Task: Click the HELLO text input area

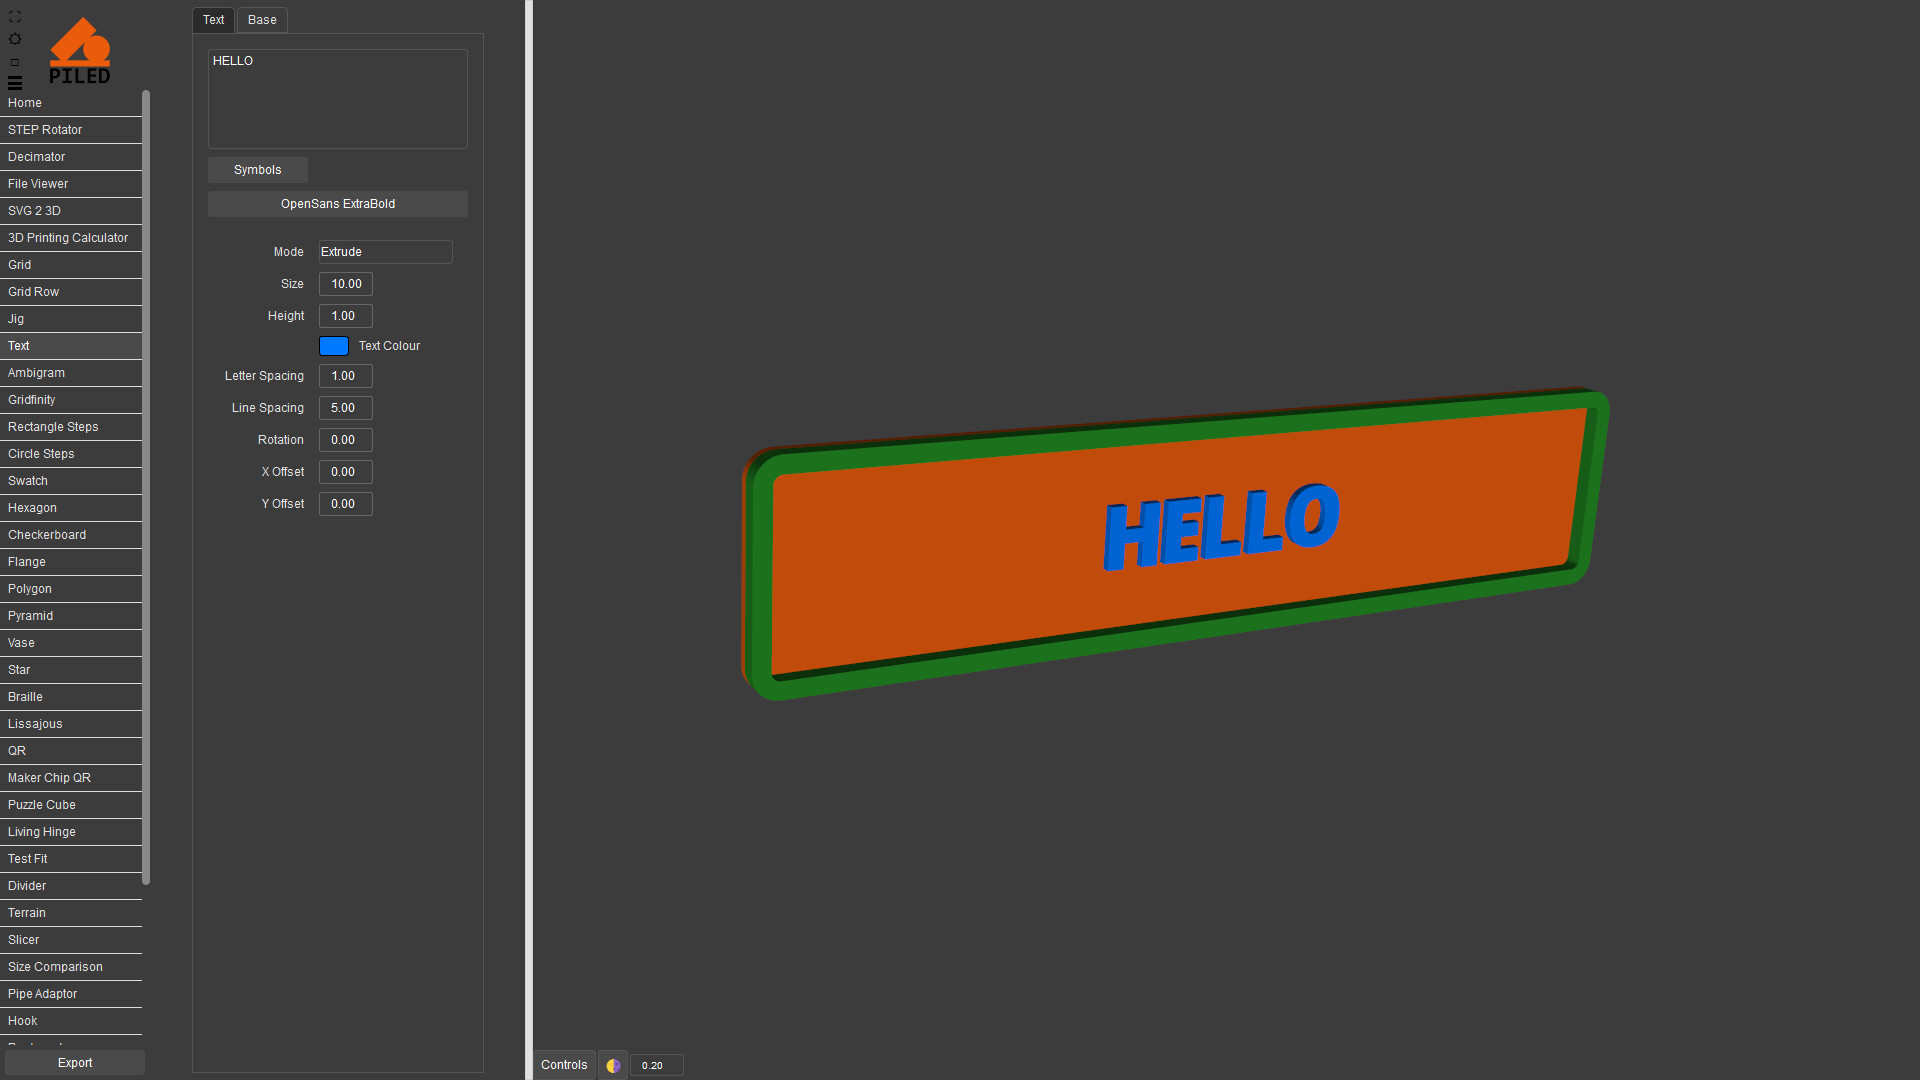Action: (337, 99)
